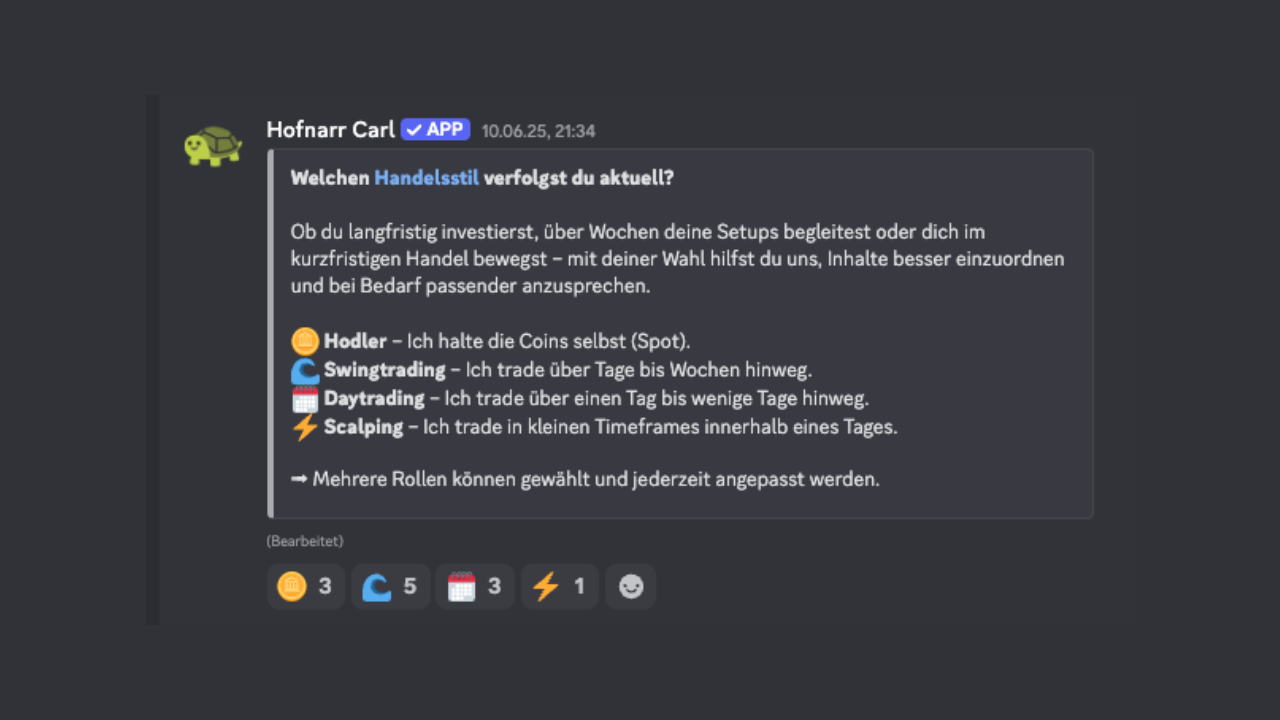
Task: Click the count 5 on wave reaction
Action: coord(410,586)
